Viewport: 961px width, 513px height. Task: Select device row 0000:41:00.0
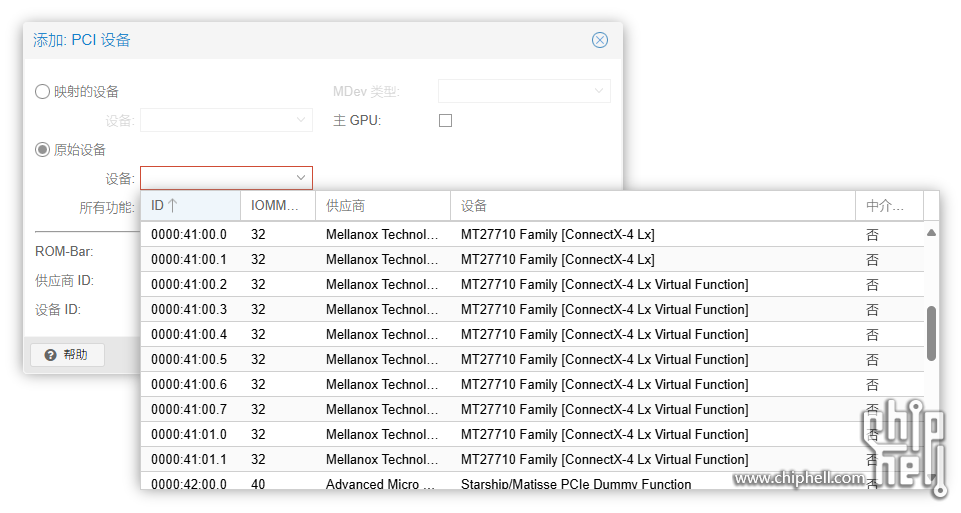pyautogui.click(x=532, y=235)
